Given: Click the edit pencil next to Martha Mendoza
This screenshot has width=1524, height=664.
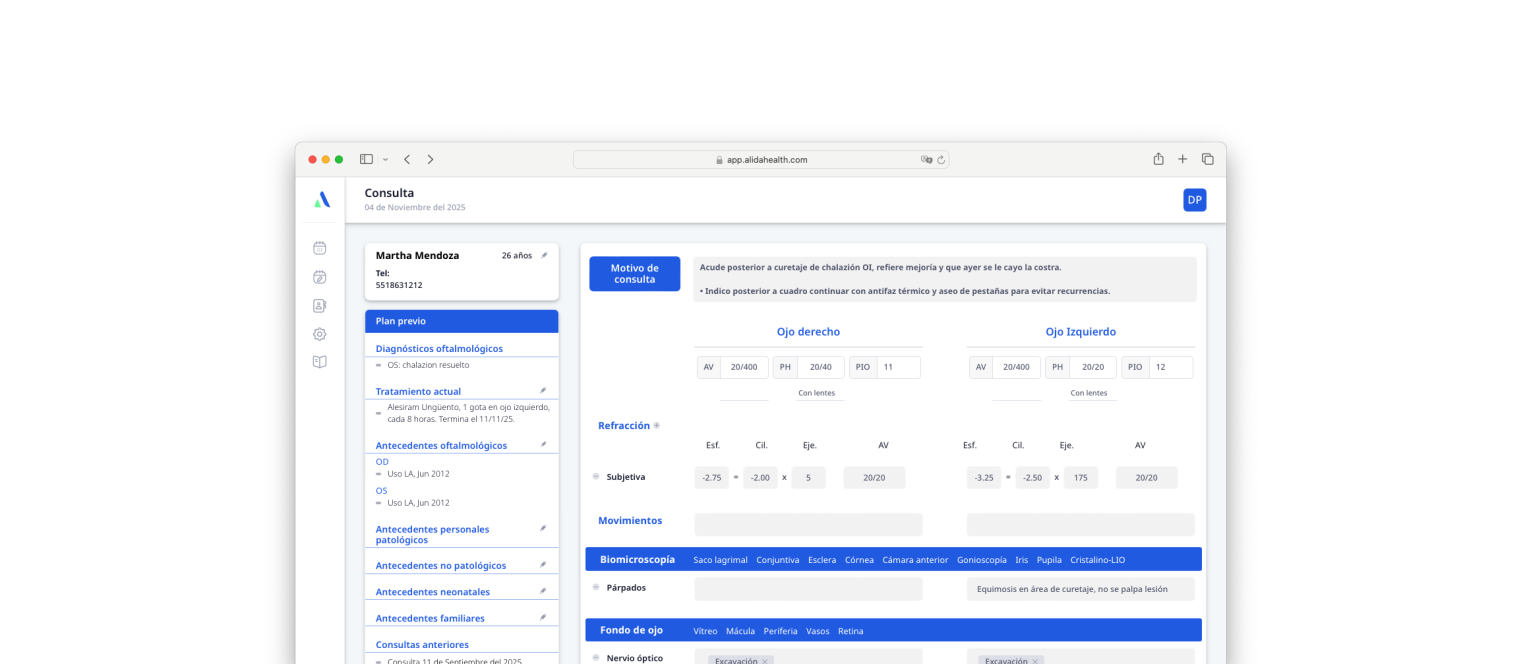Looking at the screenshot, I should click(x=544, y=255).
